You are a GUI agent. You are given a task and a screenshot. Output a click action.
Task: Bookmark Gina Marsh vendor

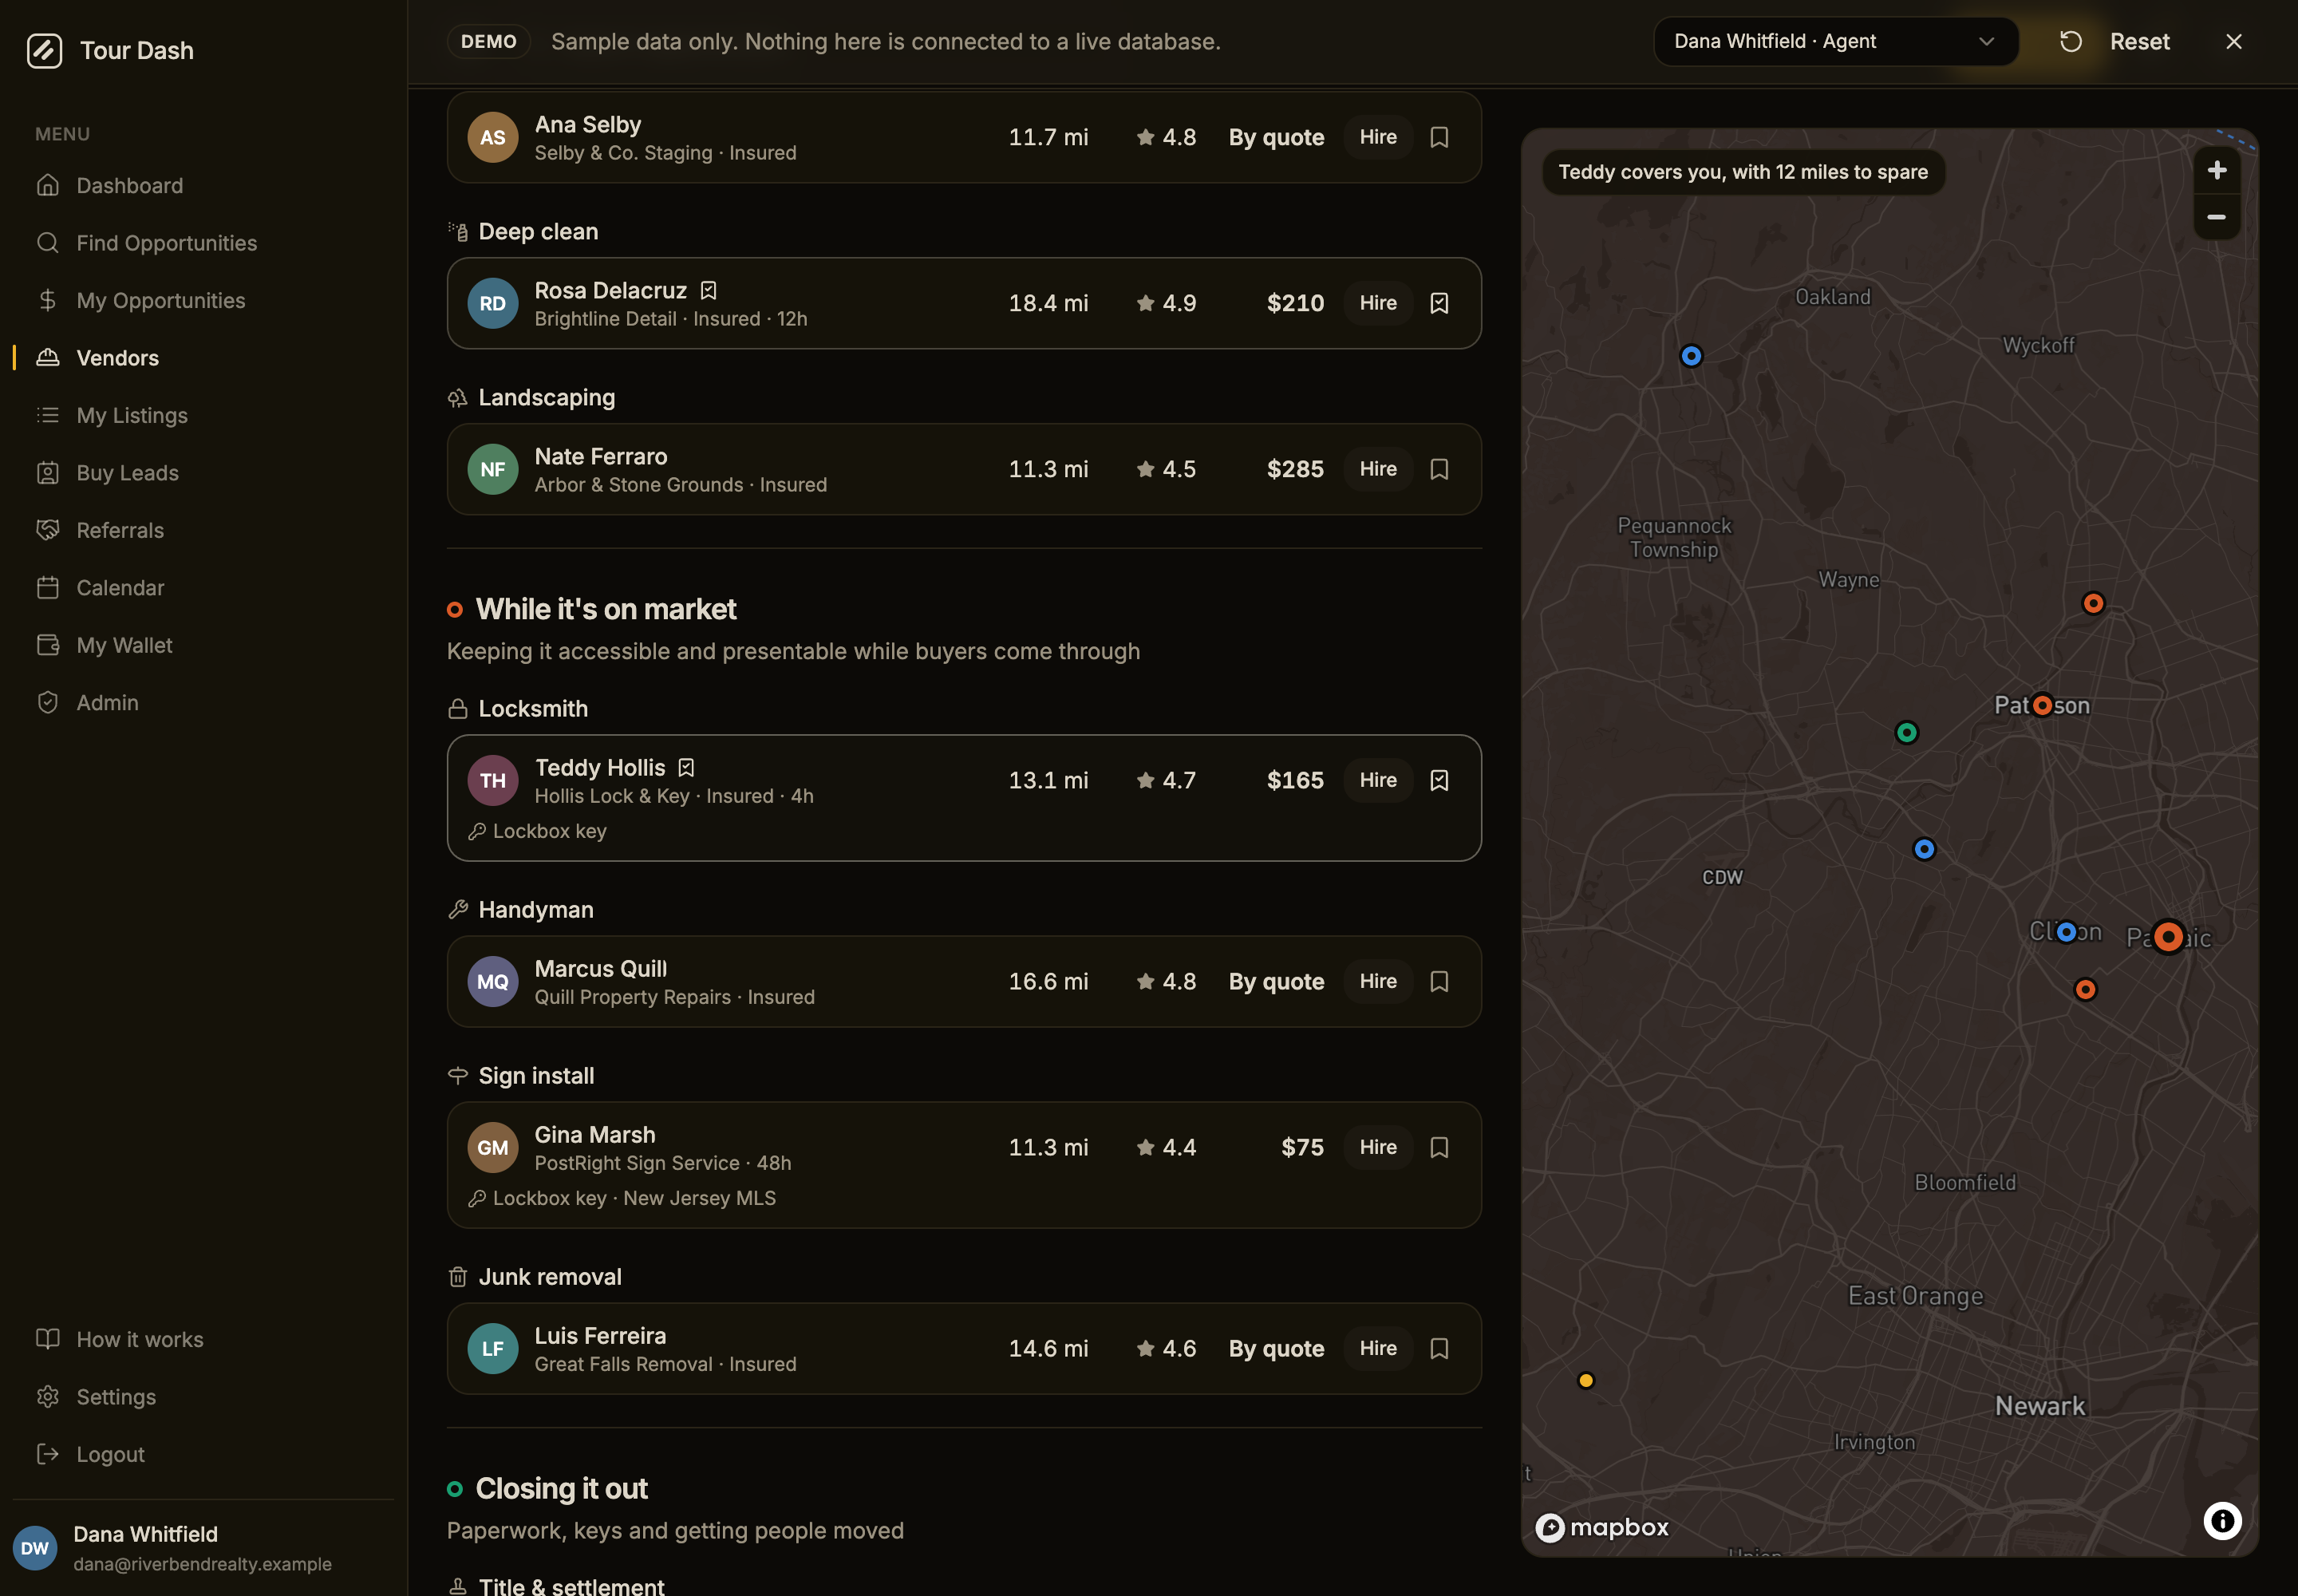coord(1439,1147)
